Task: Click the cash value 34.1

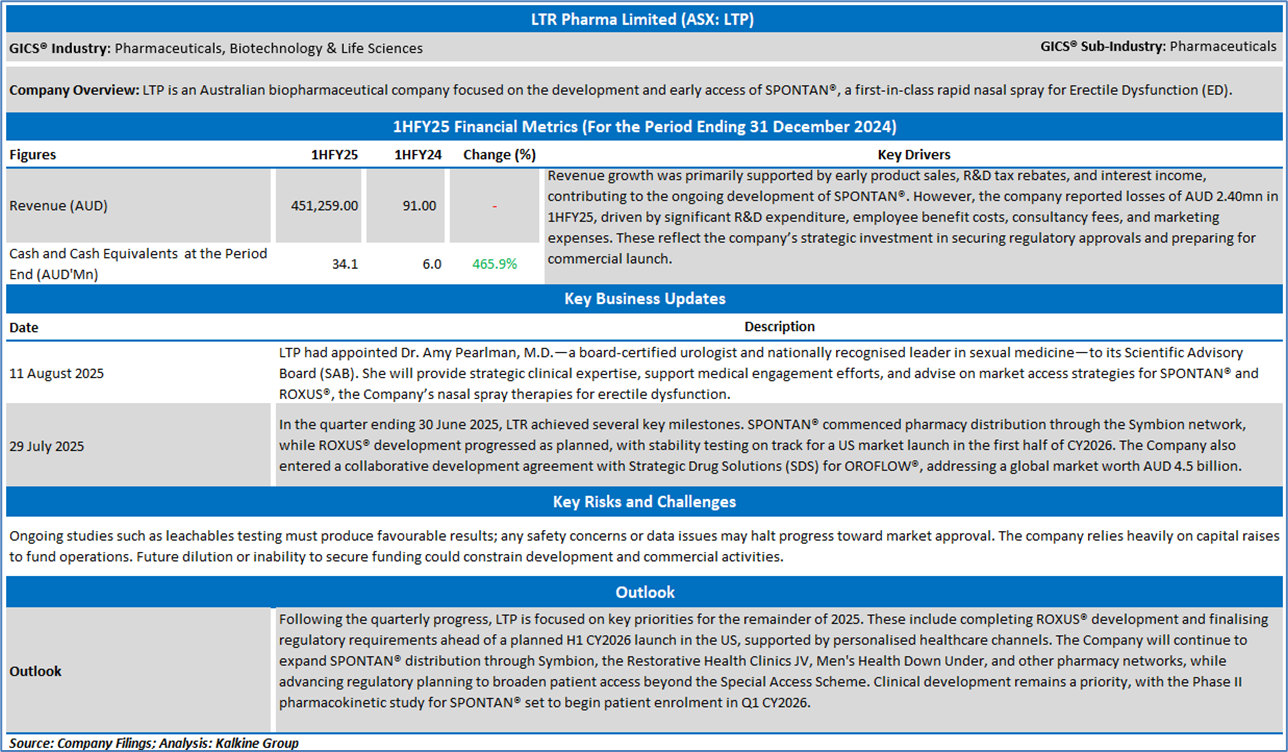Action: 345,264
